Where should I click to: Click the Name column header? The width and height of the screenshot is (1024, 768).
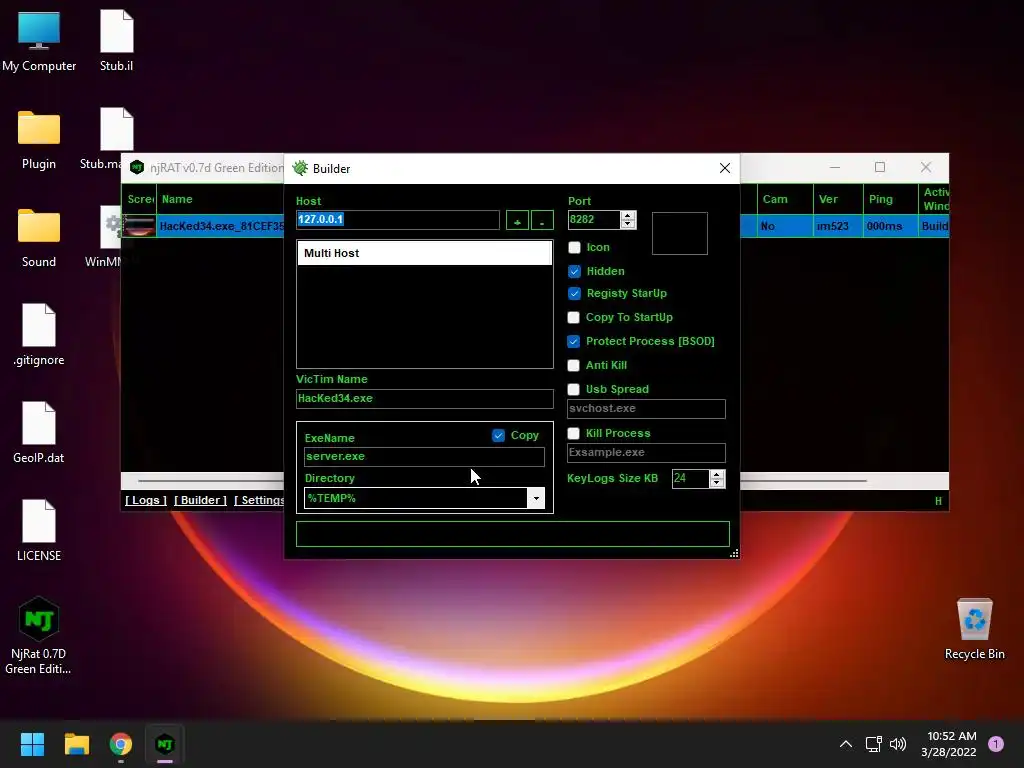click(220, 199)
